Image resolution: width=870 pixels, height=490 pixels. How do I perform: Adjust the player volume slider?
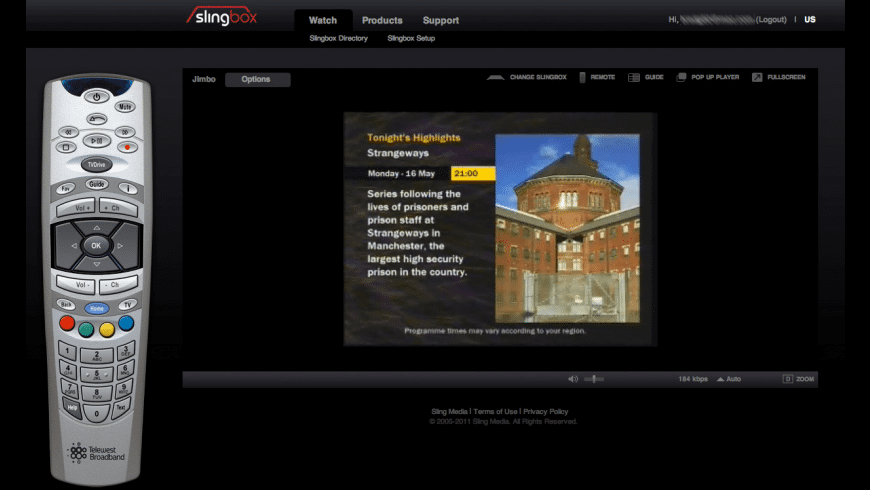[x=594, y=379]
